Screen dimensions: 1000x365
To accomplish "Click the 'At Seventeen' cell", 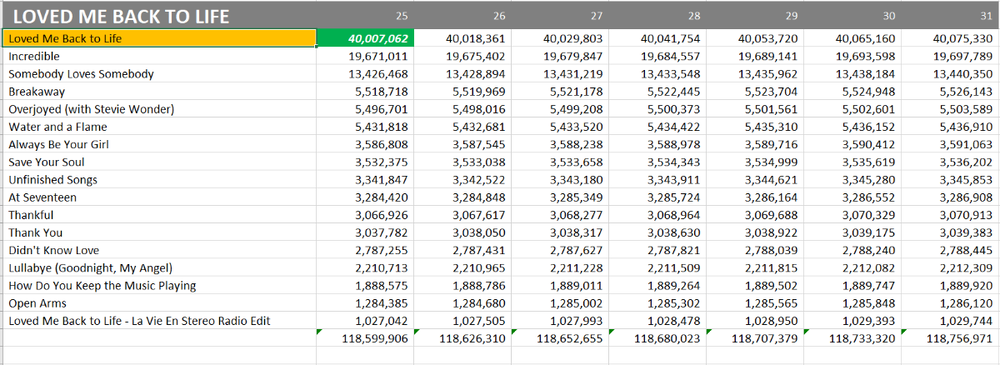I will click(159, 197).
